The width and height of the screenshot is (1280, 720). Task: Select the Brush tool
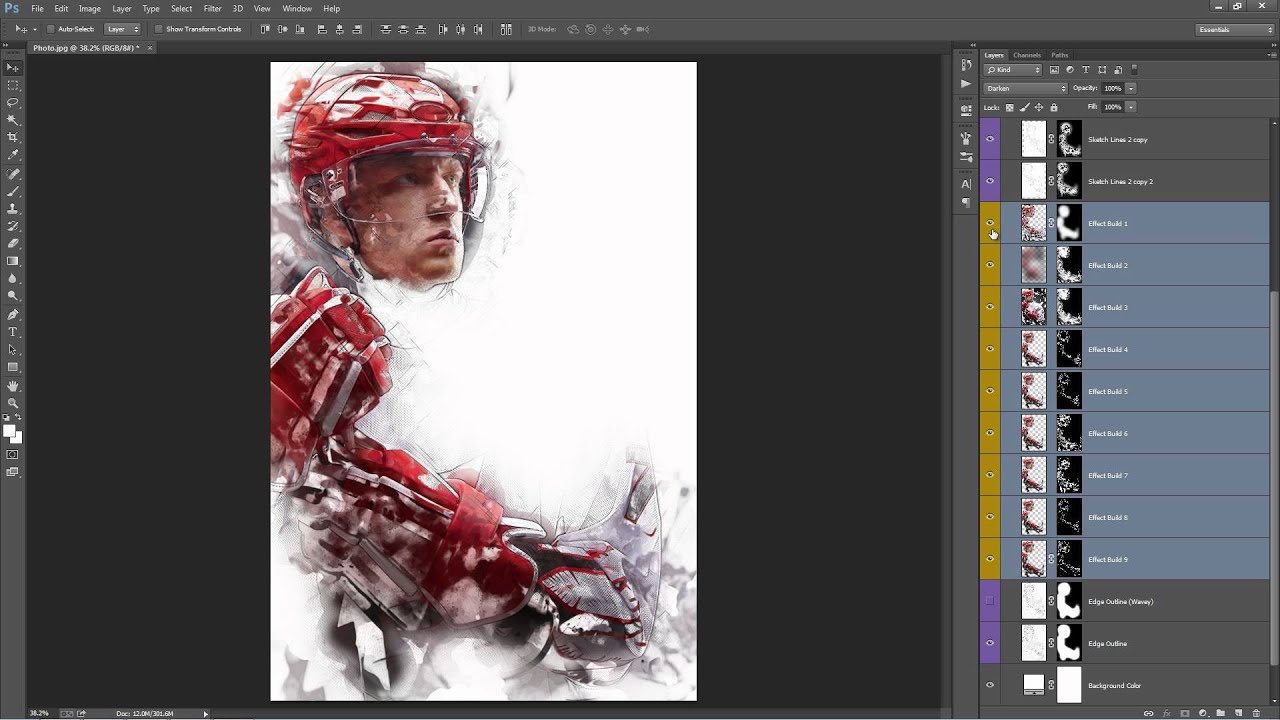point(13,191)
